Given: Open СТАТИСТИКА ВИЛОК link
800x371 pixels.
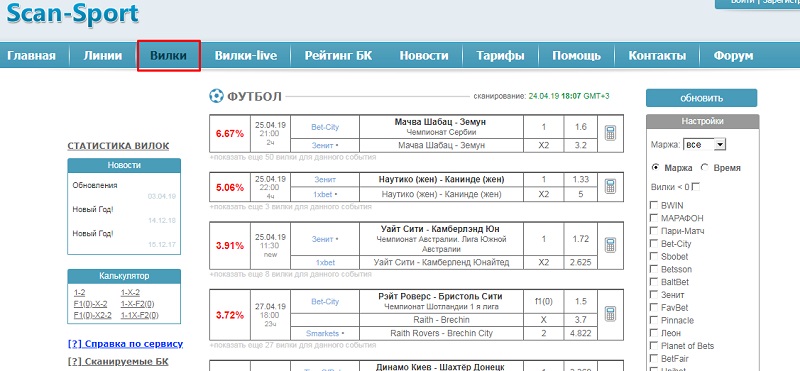Looking at the screenshot, I should point(118,146).
